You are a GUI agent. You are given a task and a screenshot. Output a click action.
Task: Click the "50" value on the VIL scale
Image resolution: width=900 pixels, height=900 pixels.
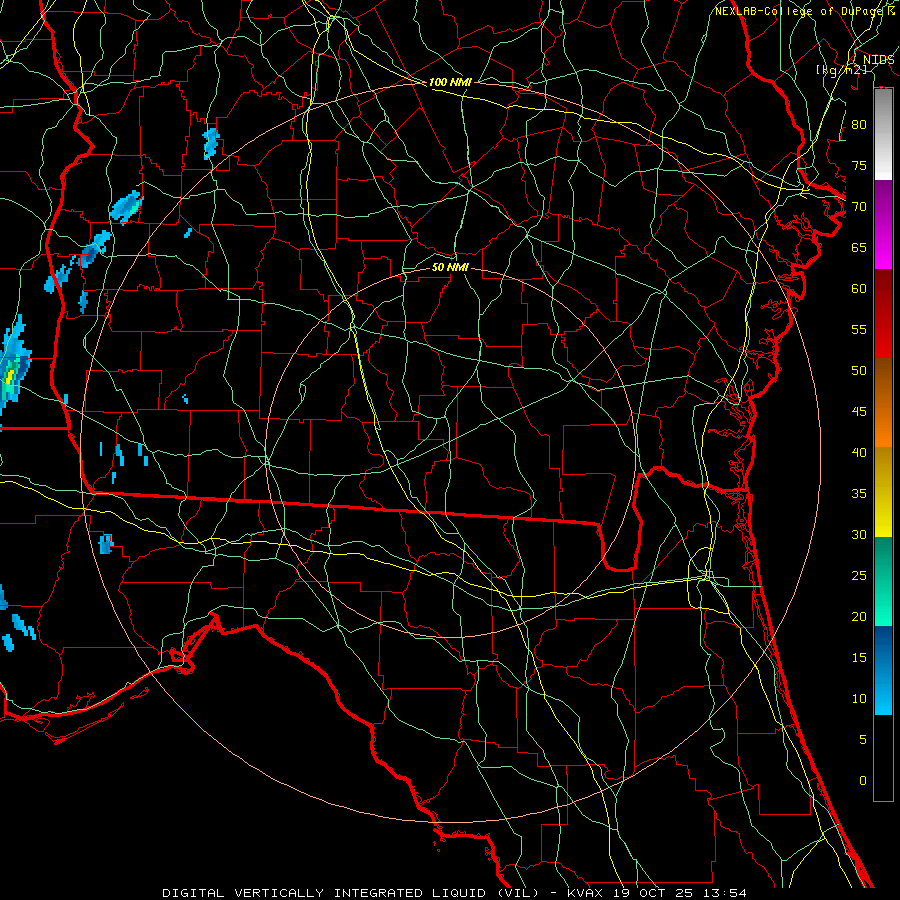859,371
